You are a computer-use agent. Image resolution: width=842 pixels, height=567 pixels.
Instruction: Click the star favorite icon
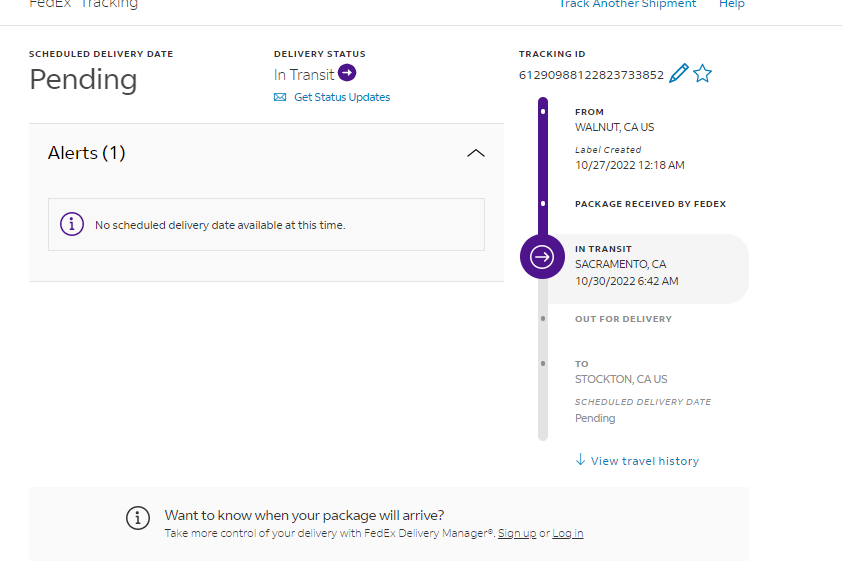[x=703, y=73]
